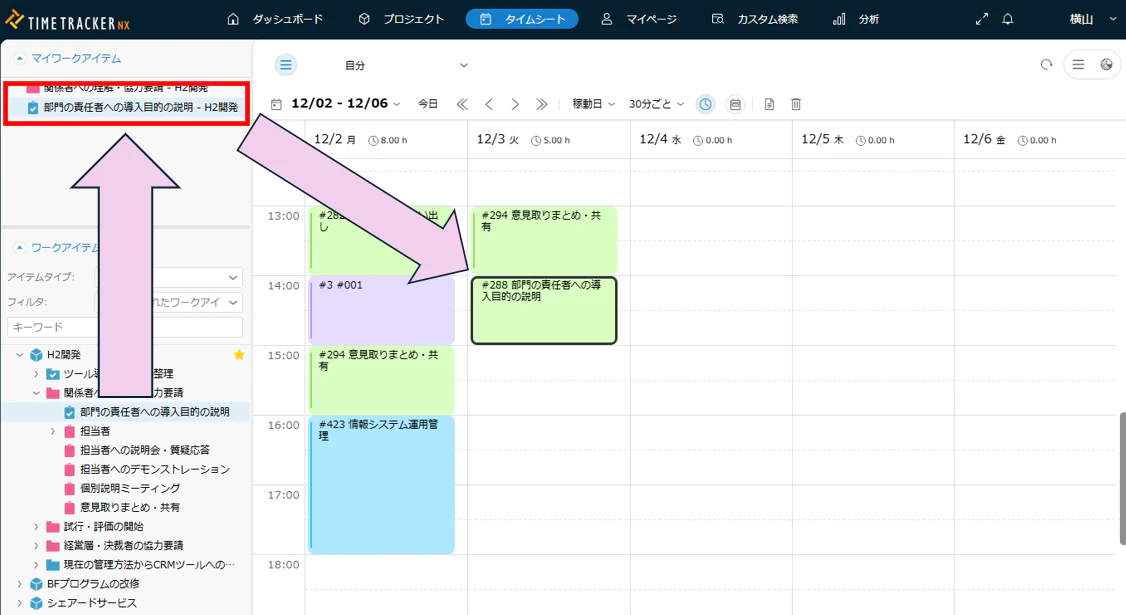The image size is (1126, 615).
Task: Switch to list view icon
Action: (x=1078, y=65)
